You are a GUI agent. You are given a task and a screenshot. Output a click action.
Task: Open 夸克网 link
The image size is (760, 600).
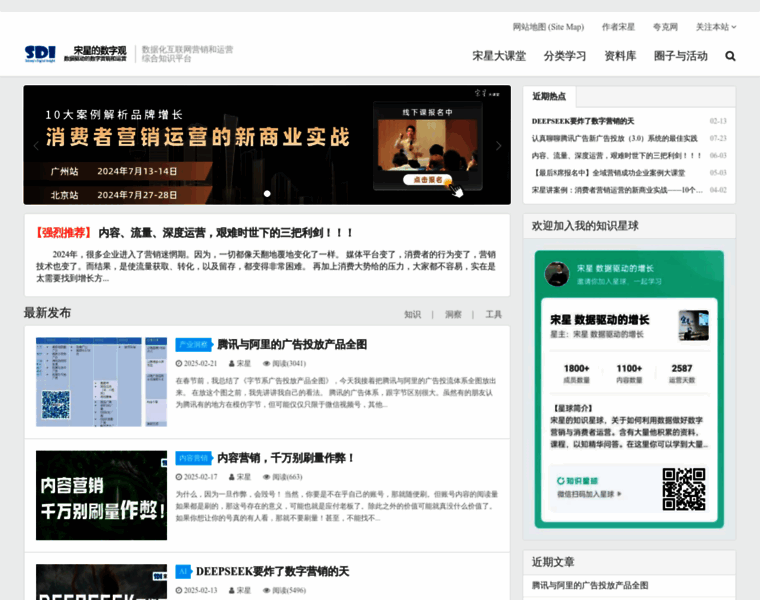click(665, 27)
